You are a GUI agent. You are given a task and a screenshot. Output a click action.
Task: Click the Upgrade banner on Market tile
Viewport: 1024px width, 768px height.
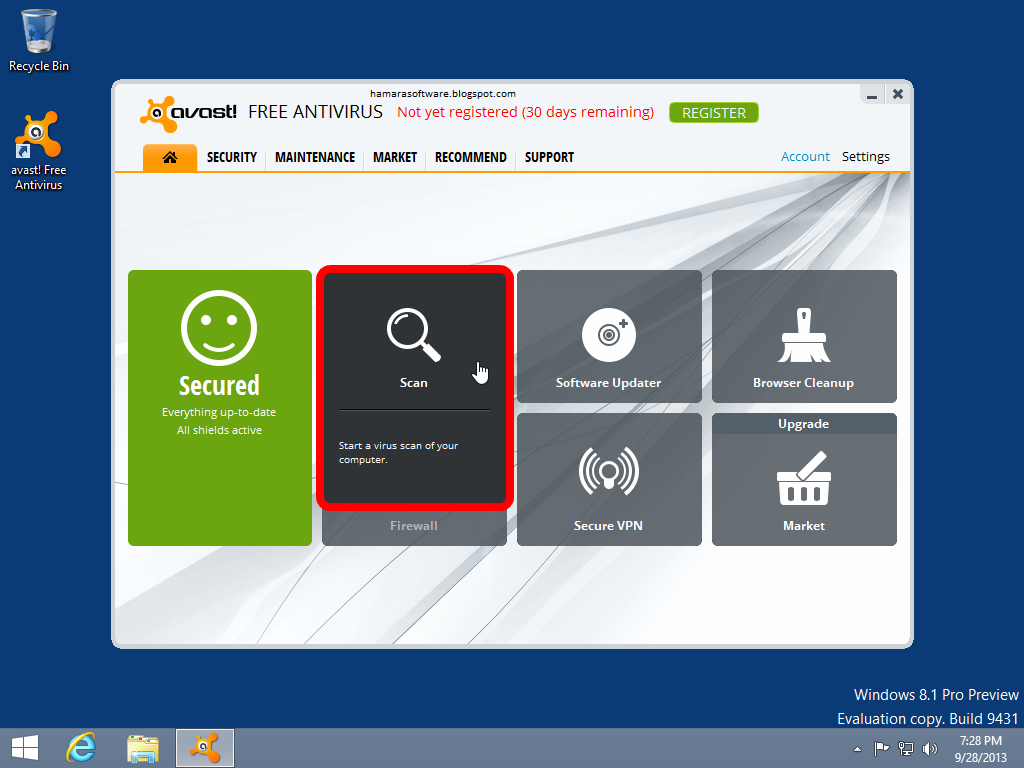click(804, 424)
